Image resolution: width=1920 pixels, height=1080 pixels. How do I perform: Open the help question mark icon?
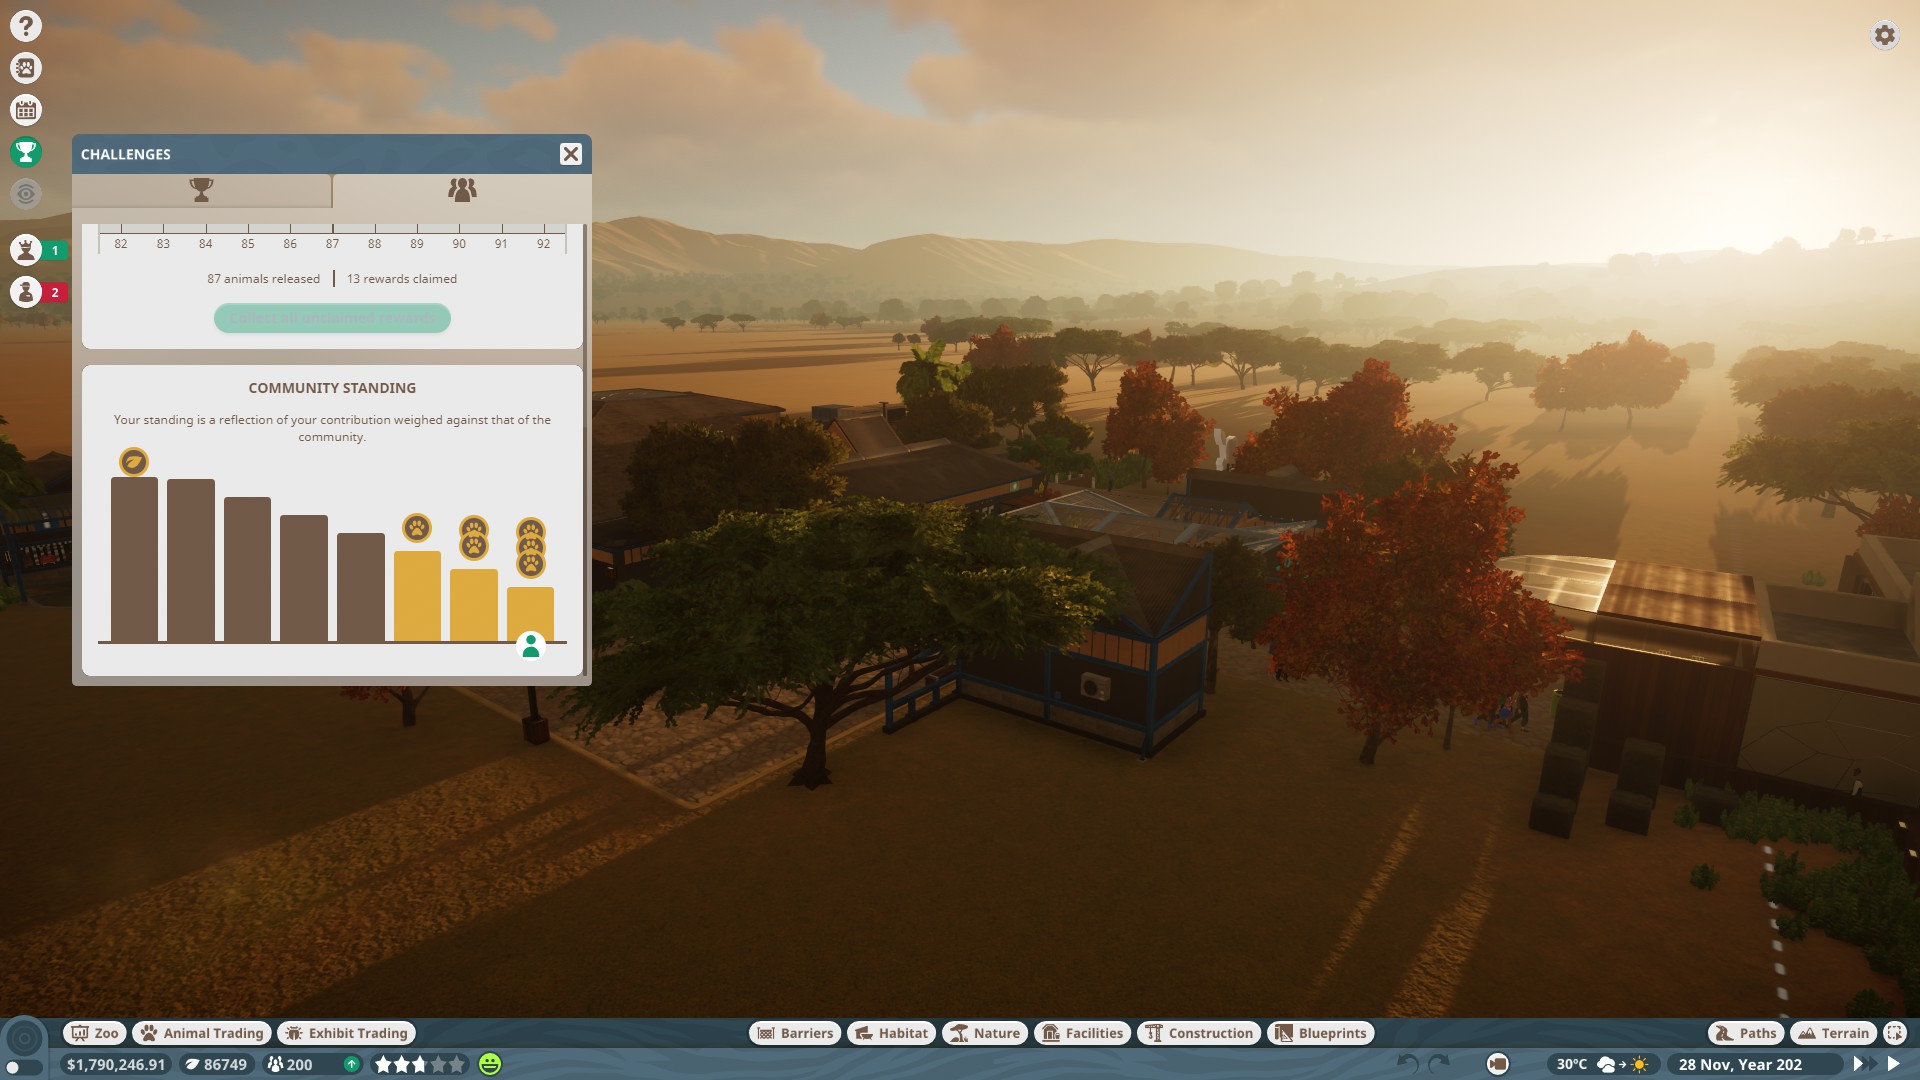[26, 26]
